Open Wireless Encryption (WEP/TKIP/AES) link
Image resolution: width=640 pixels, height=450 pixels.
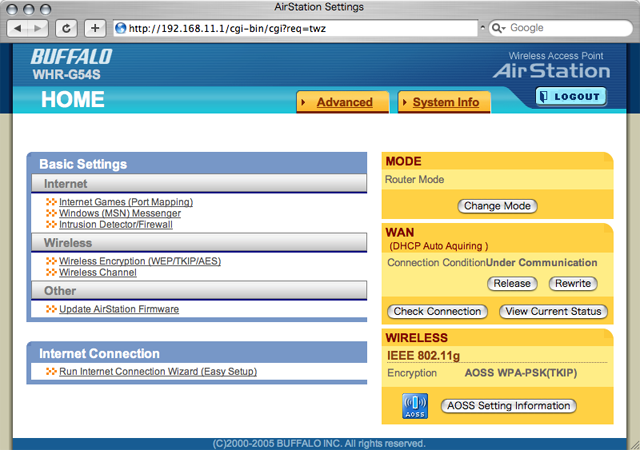[x=140, y=261]
